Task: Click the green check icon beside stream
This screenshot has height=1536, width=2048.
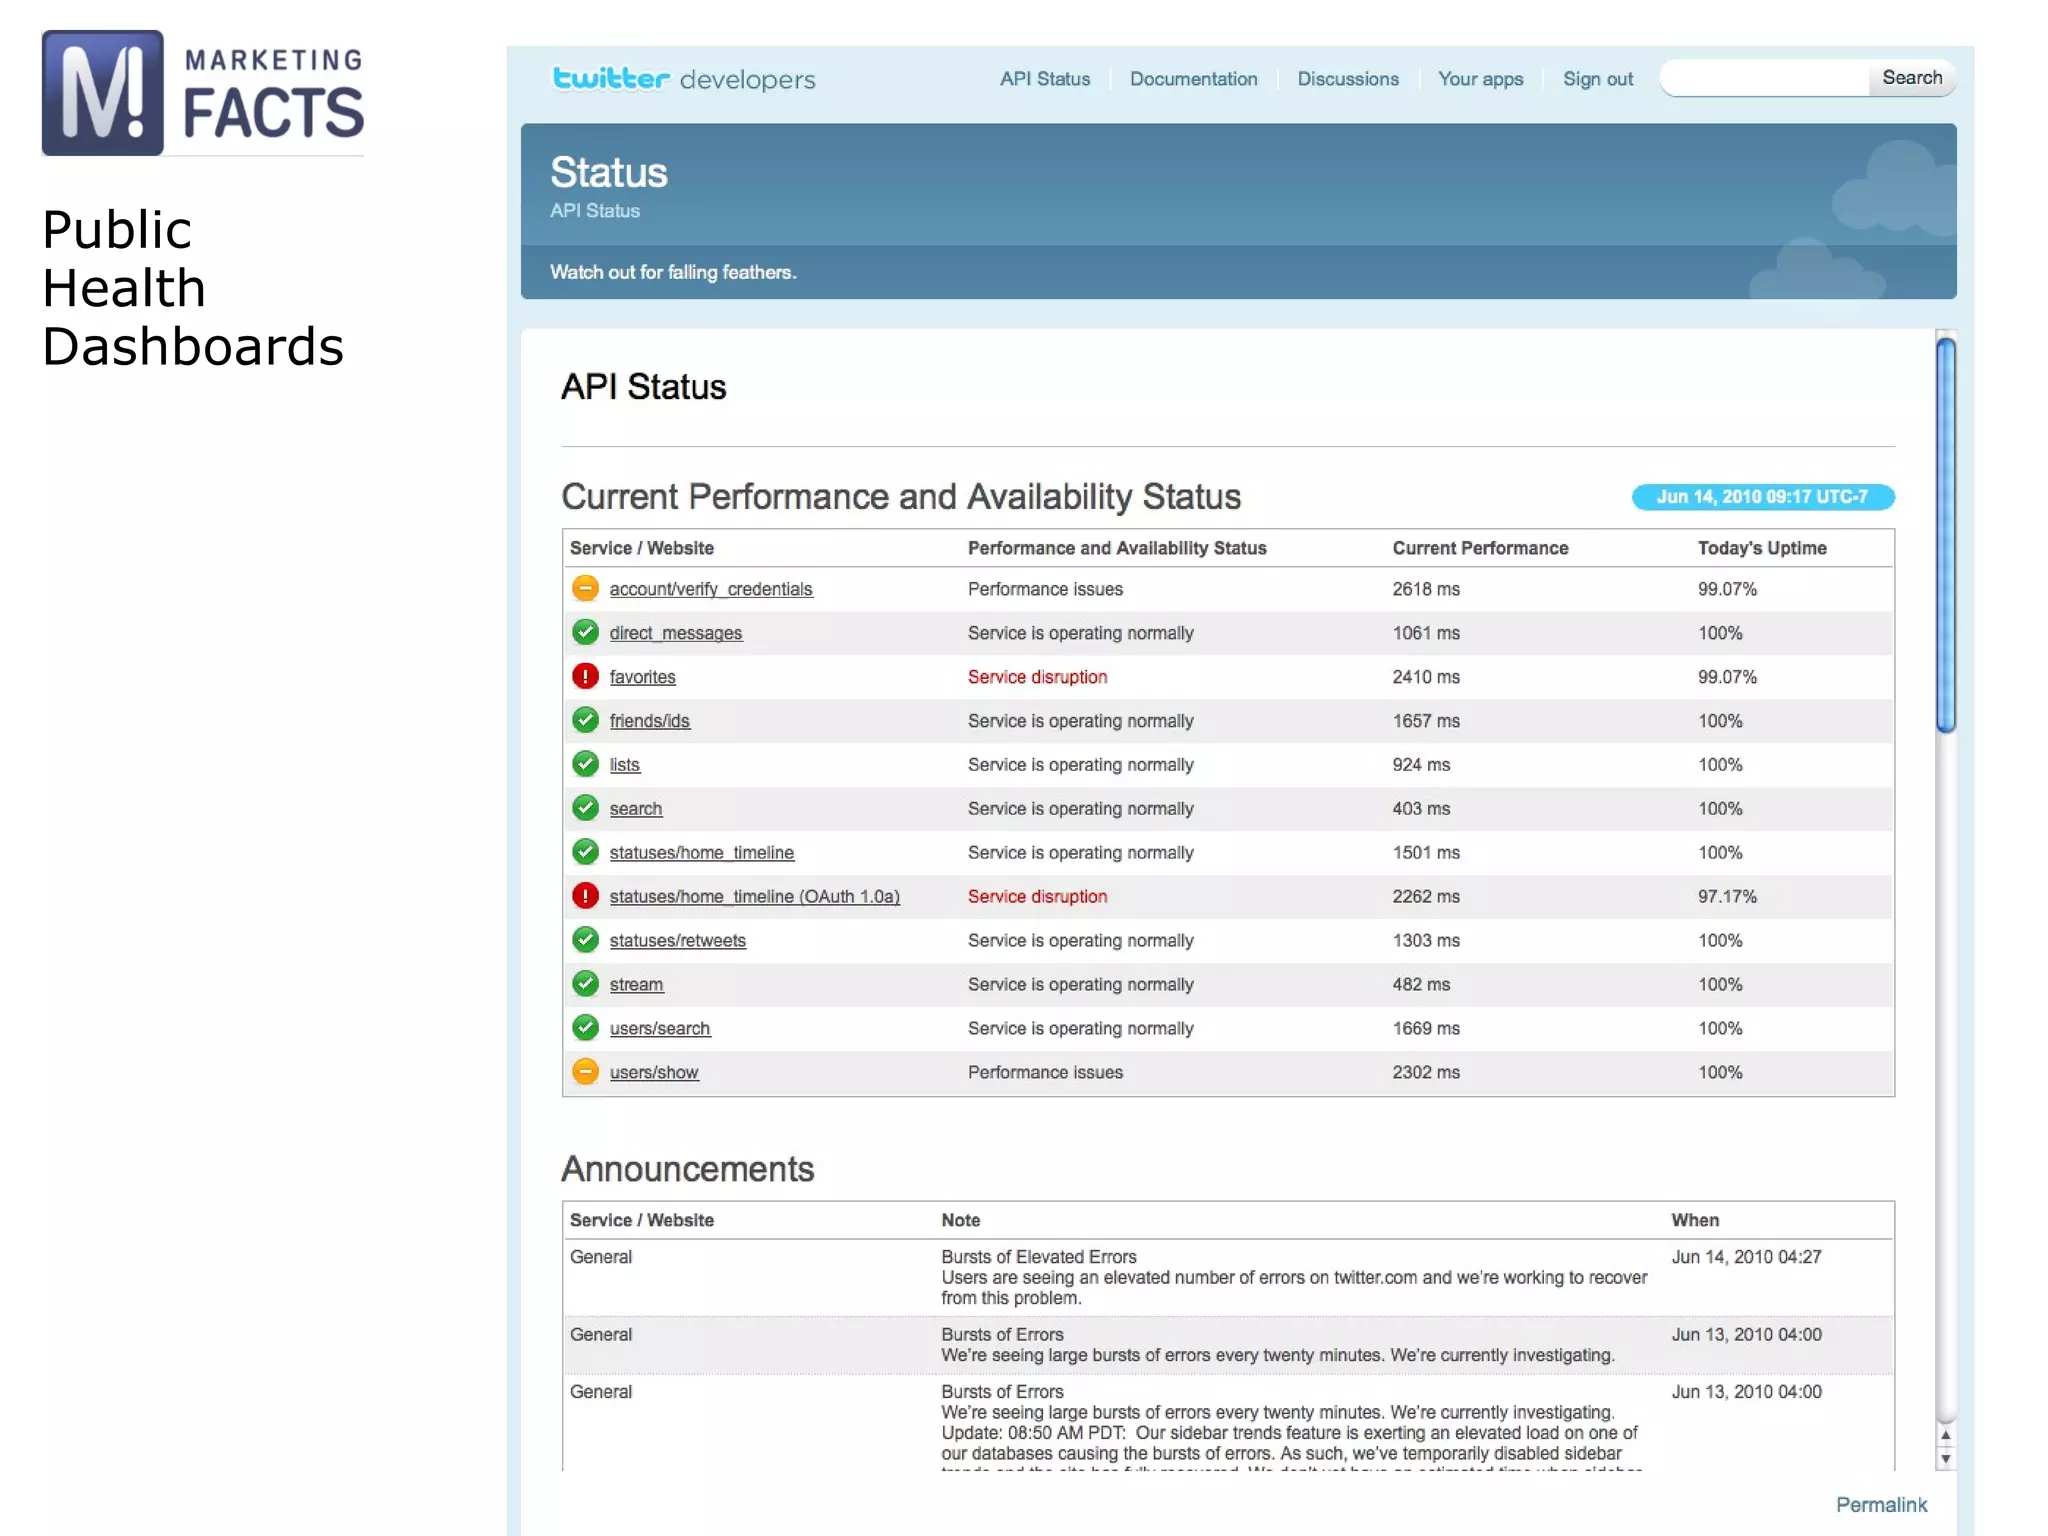Action: click(x=585, y=984)
